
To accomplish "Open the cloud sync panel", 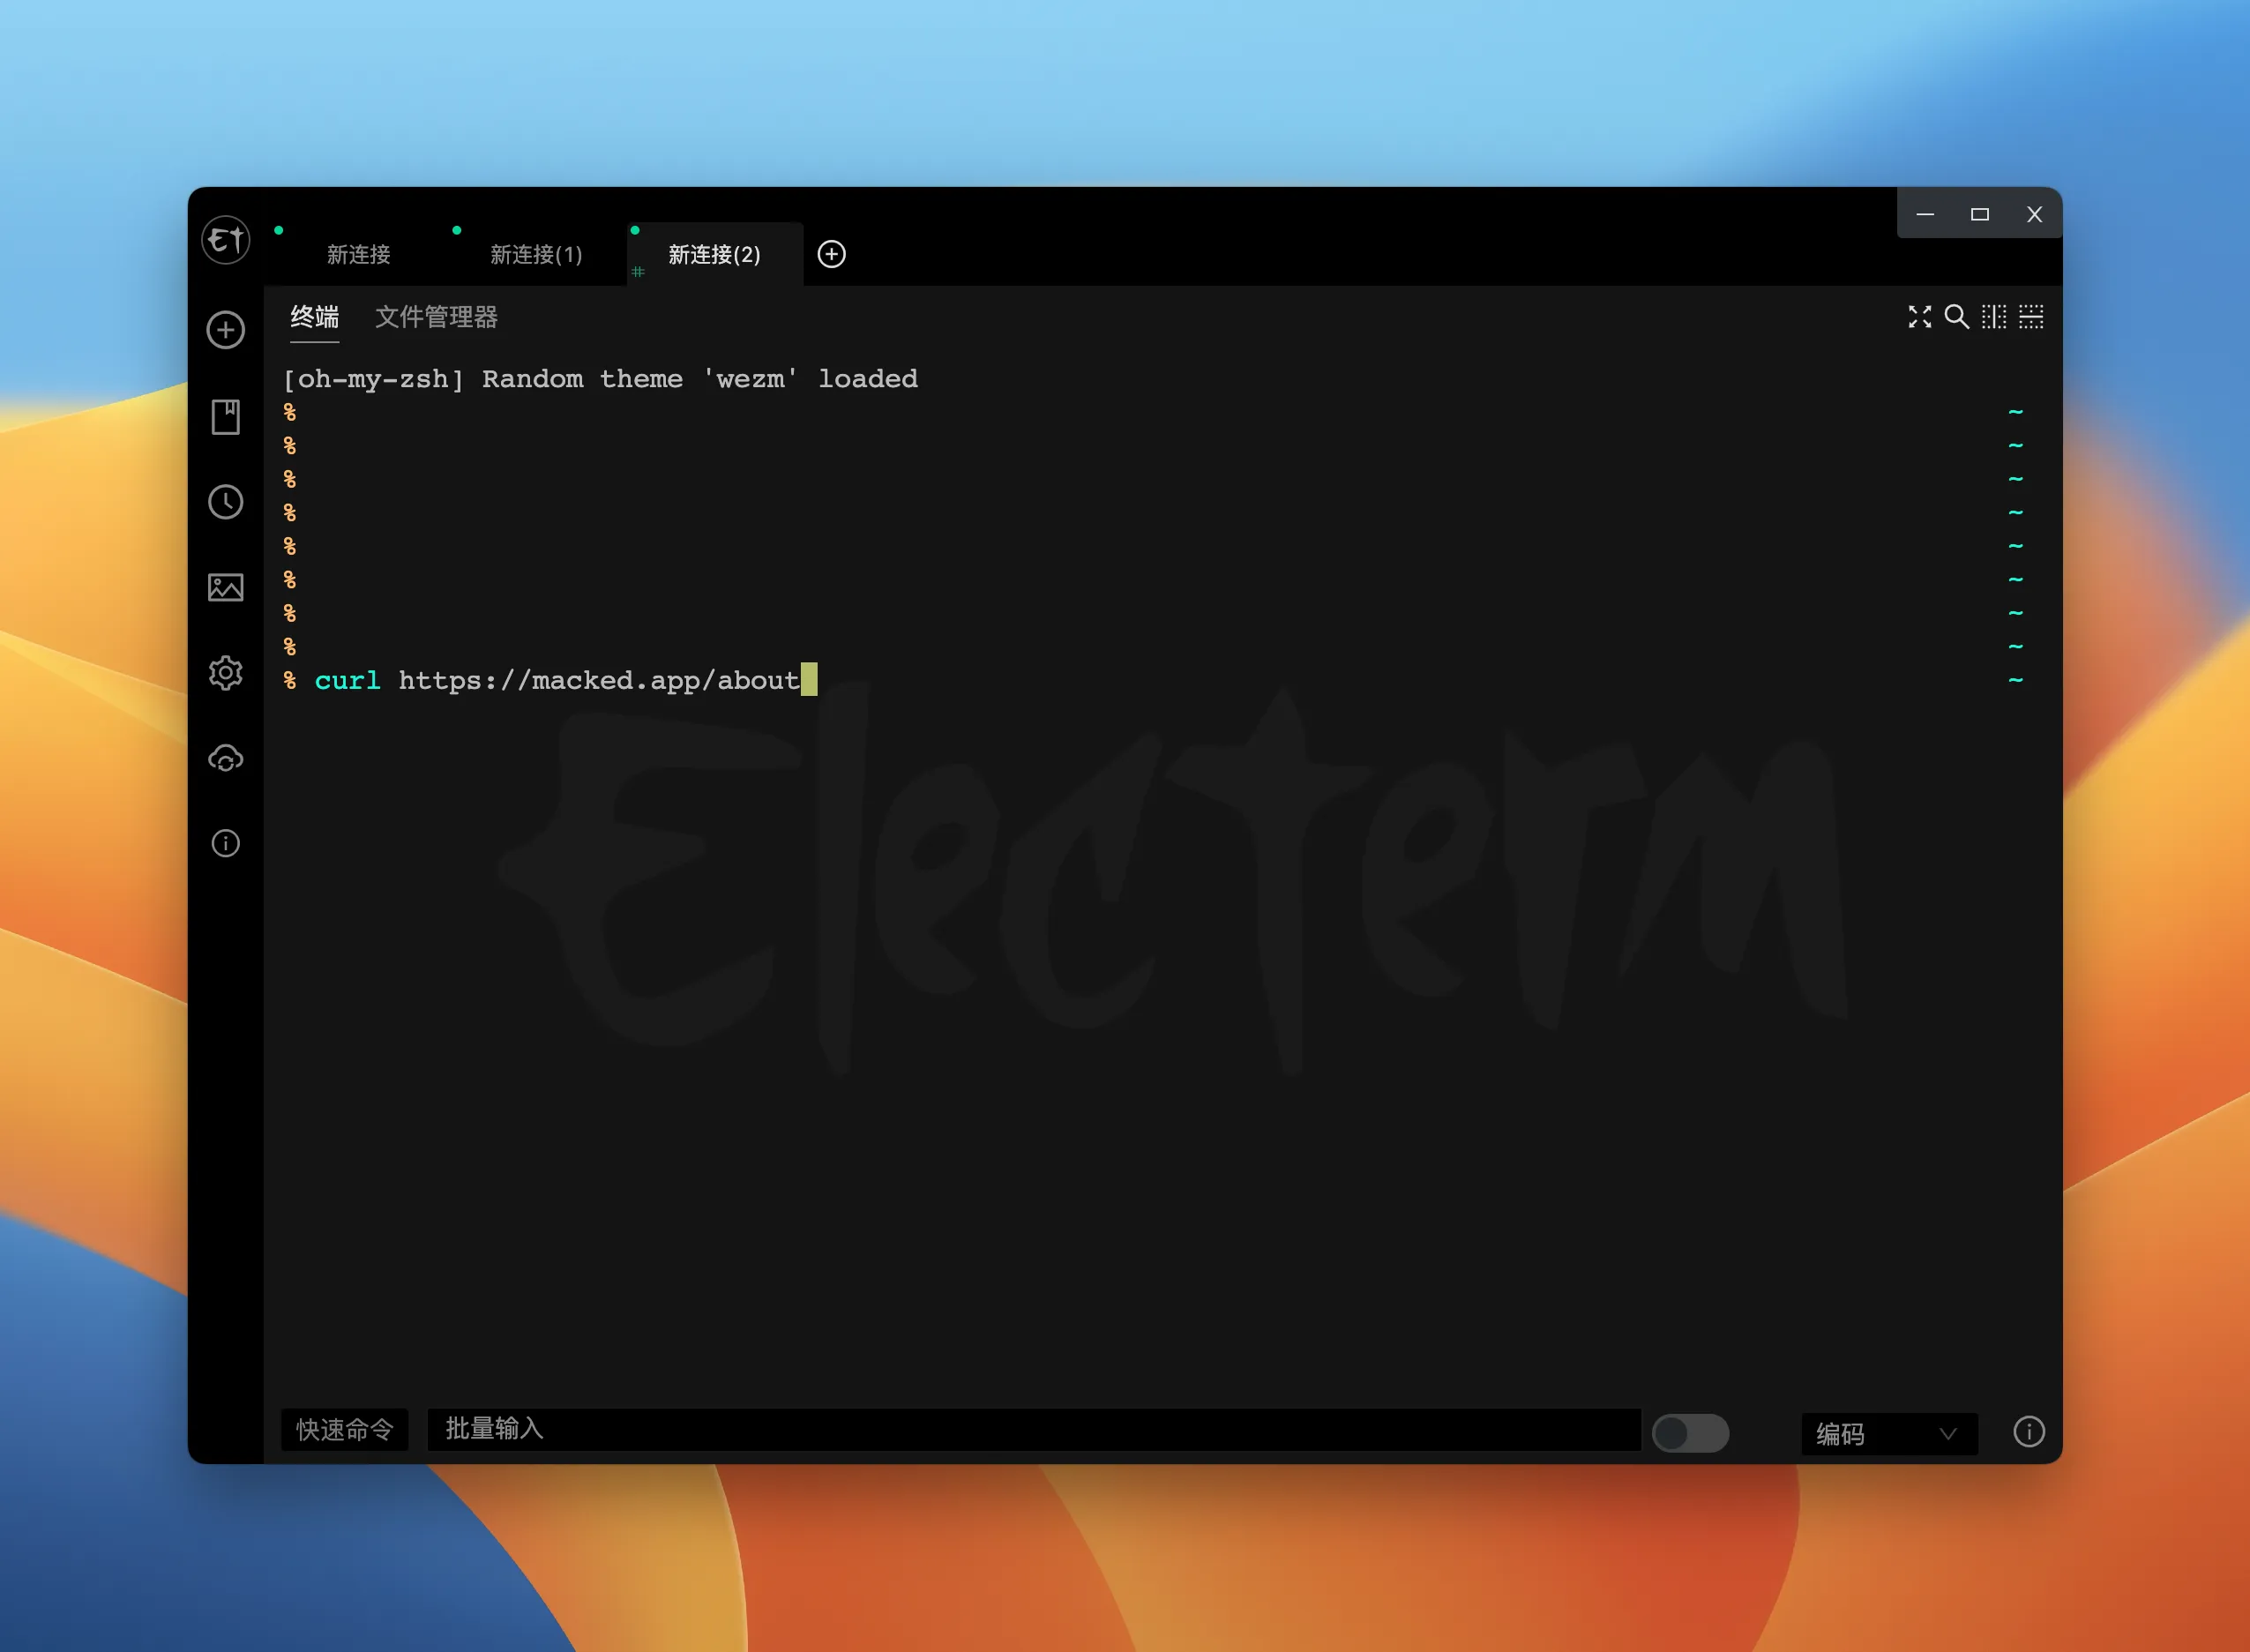I will [x=225, y=759].
